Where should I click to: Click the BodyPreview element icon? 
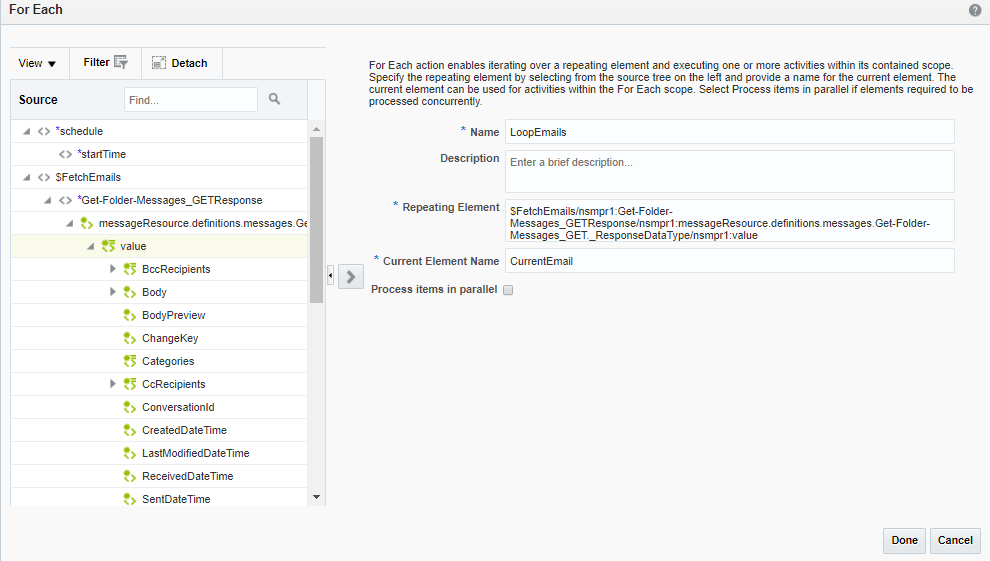[129, 315]
